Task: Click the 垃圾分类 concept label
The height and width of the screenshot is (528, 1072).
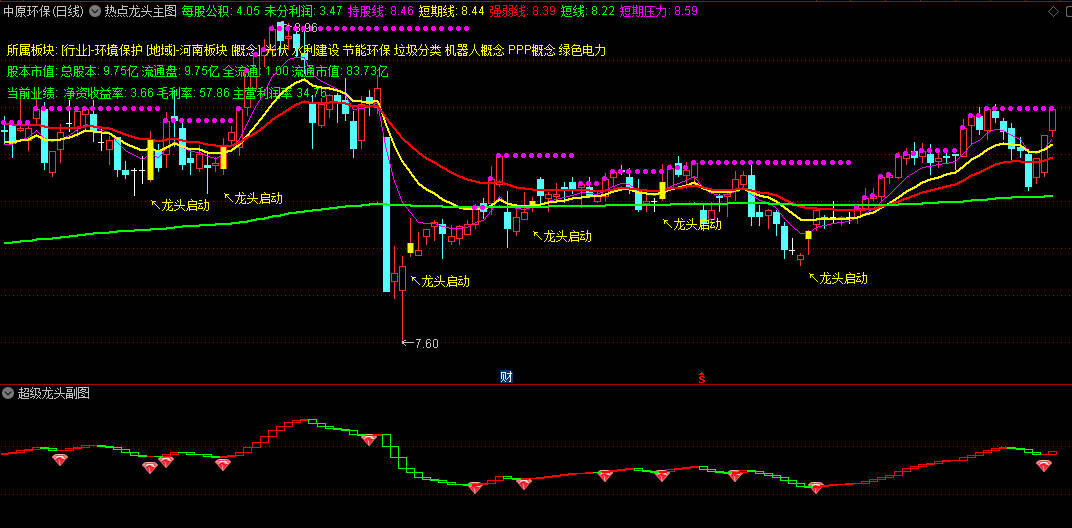Action: [417, 50]
